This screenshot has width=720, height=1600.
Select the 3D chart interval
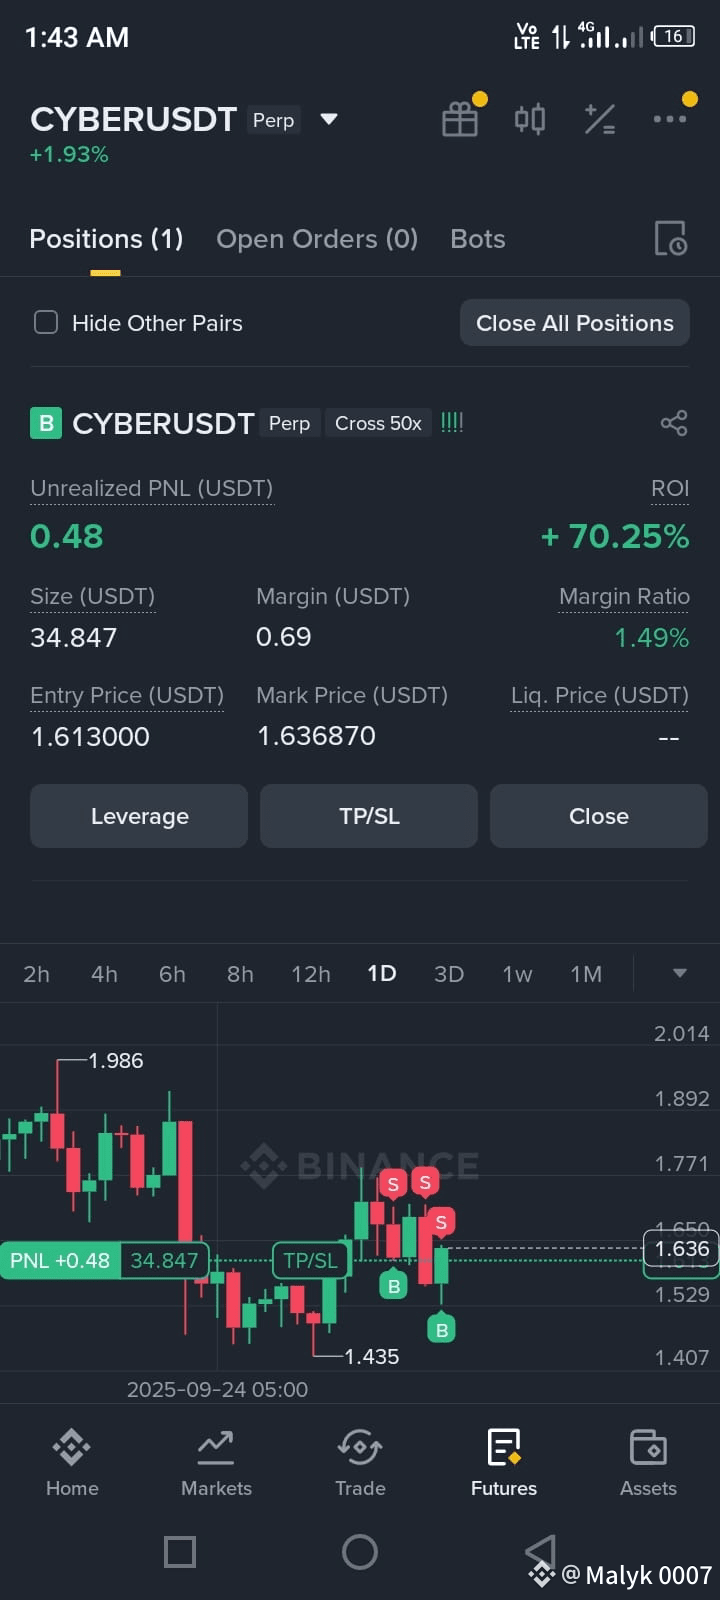449,974
